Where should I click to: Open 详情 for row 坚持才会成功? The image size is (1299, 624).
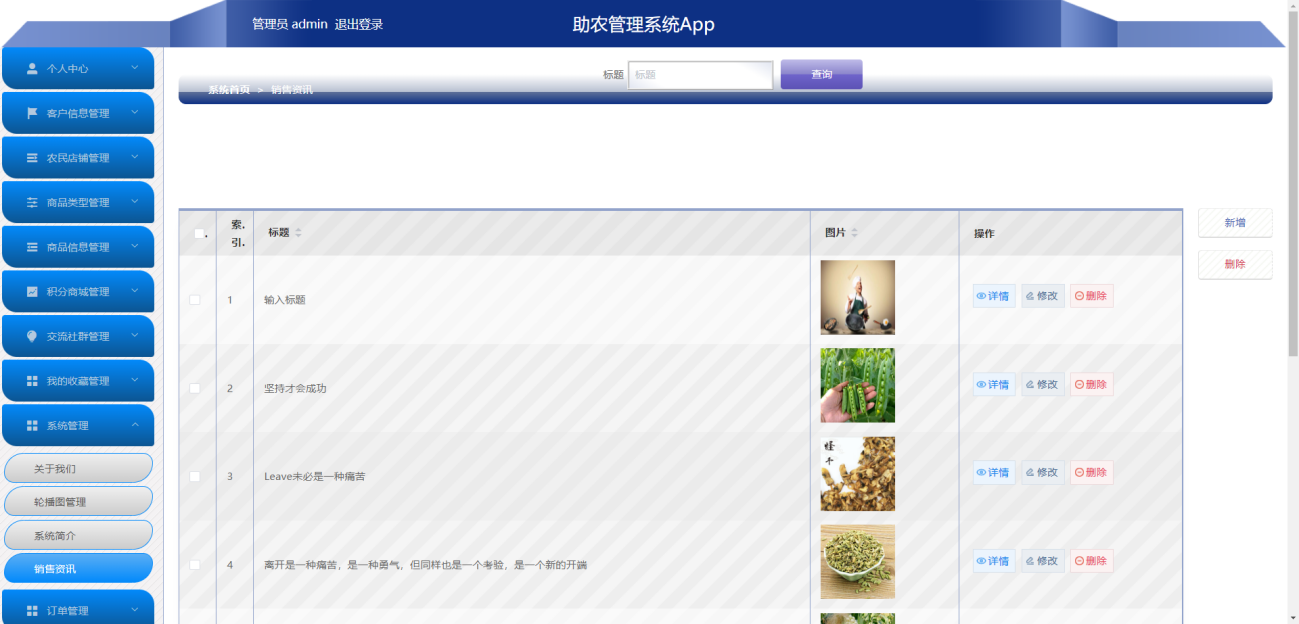(x=994, y=384)
